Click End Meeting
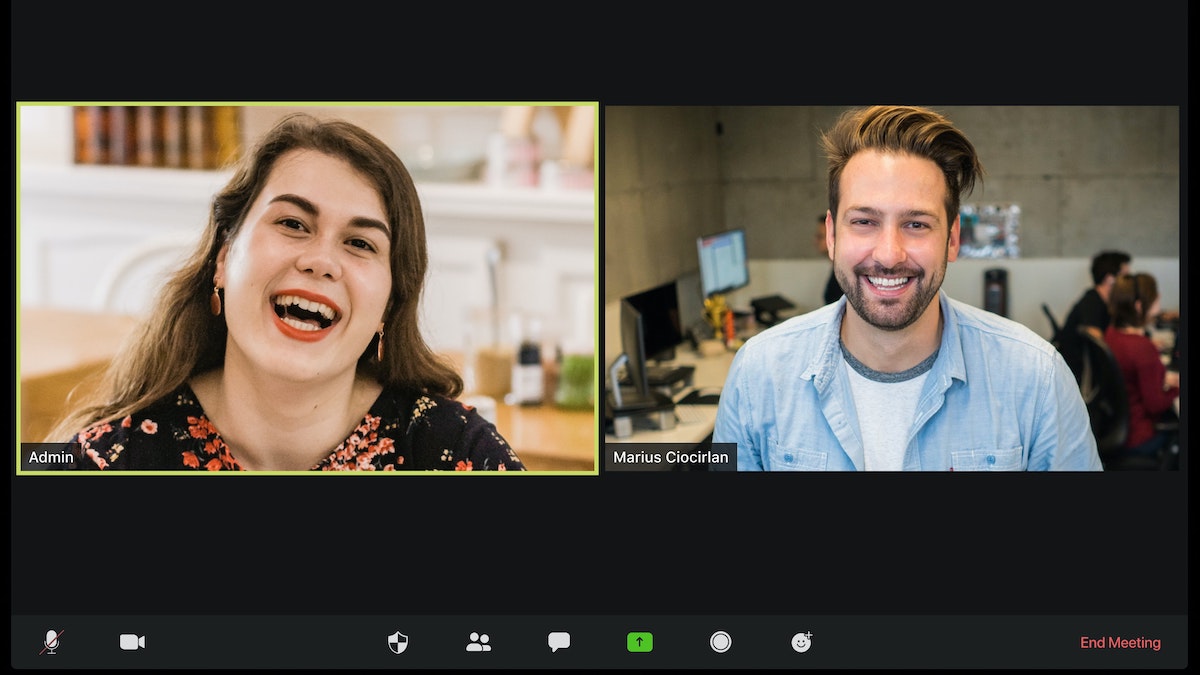The height and width of the screenshot is (675, 1200). (1120, 643)
